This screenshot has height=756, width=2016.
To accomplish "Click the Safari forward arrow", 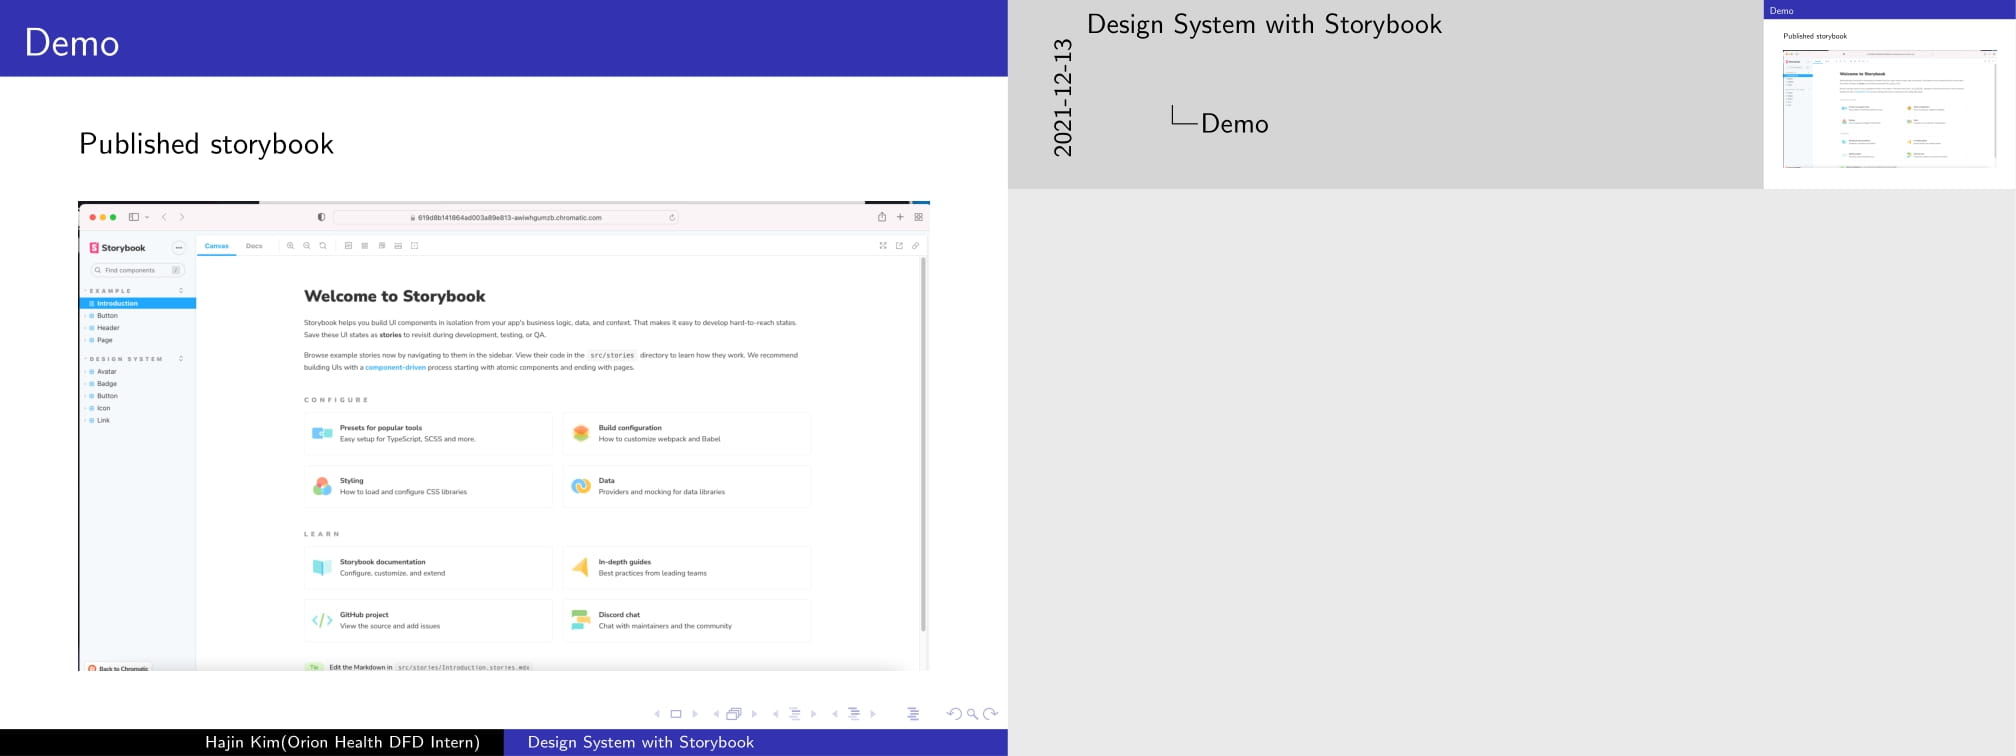I will point(182,217).
